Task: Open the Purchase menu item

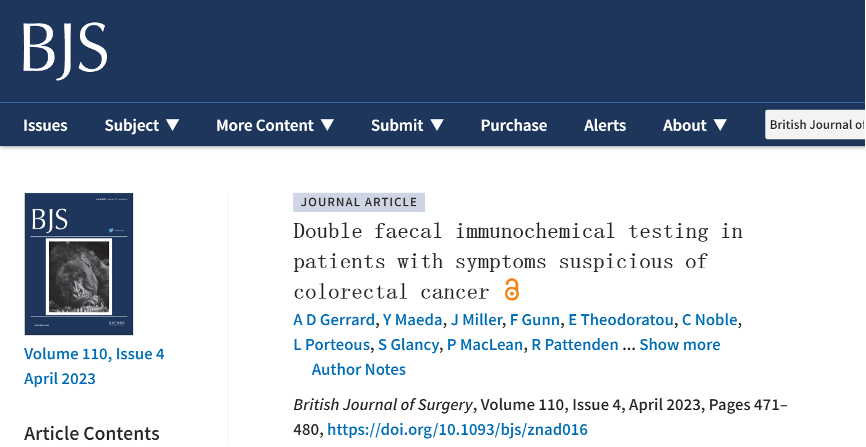Action: [514, 125]
